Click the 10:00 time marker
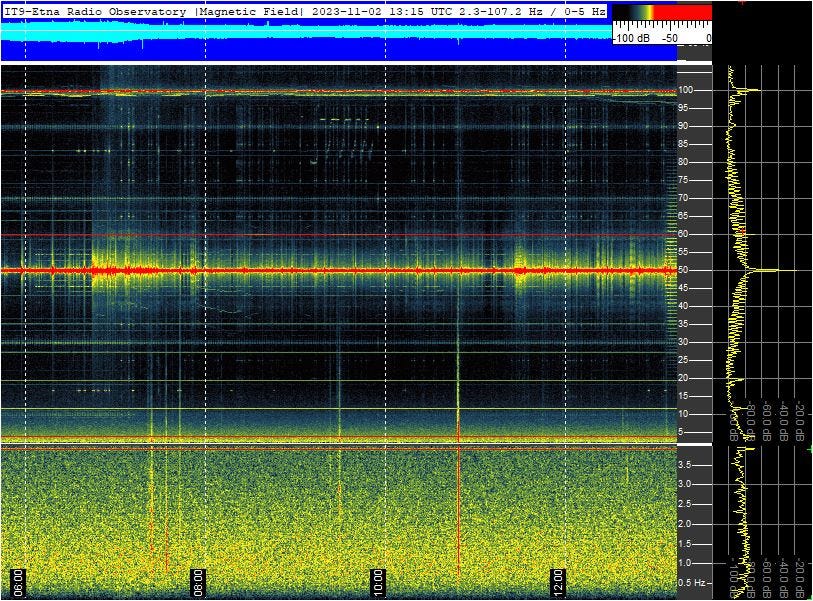 point(378,582)
